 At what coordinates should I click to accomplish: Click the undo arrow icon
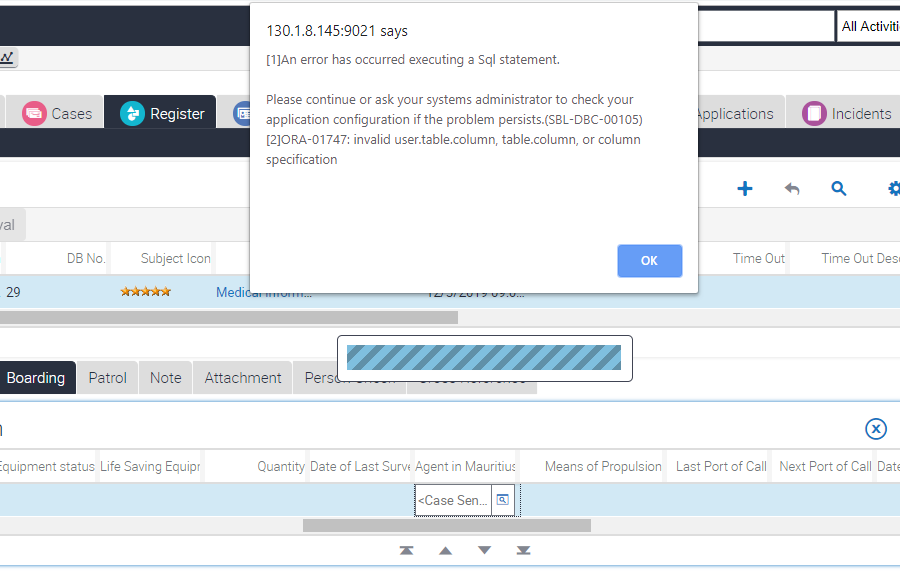pyautogui.click(x=792, y=188)
